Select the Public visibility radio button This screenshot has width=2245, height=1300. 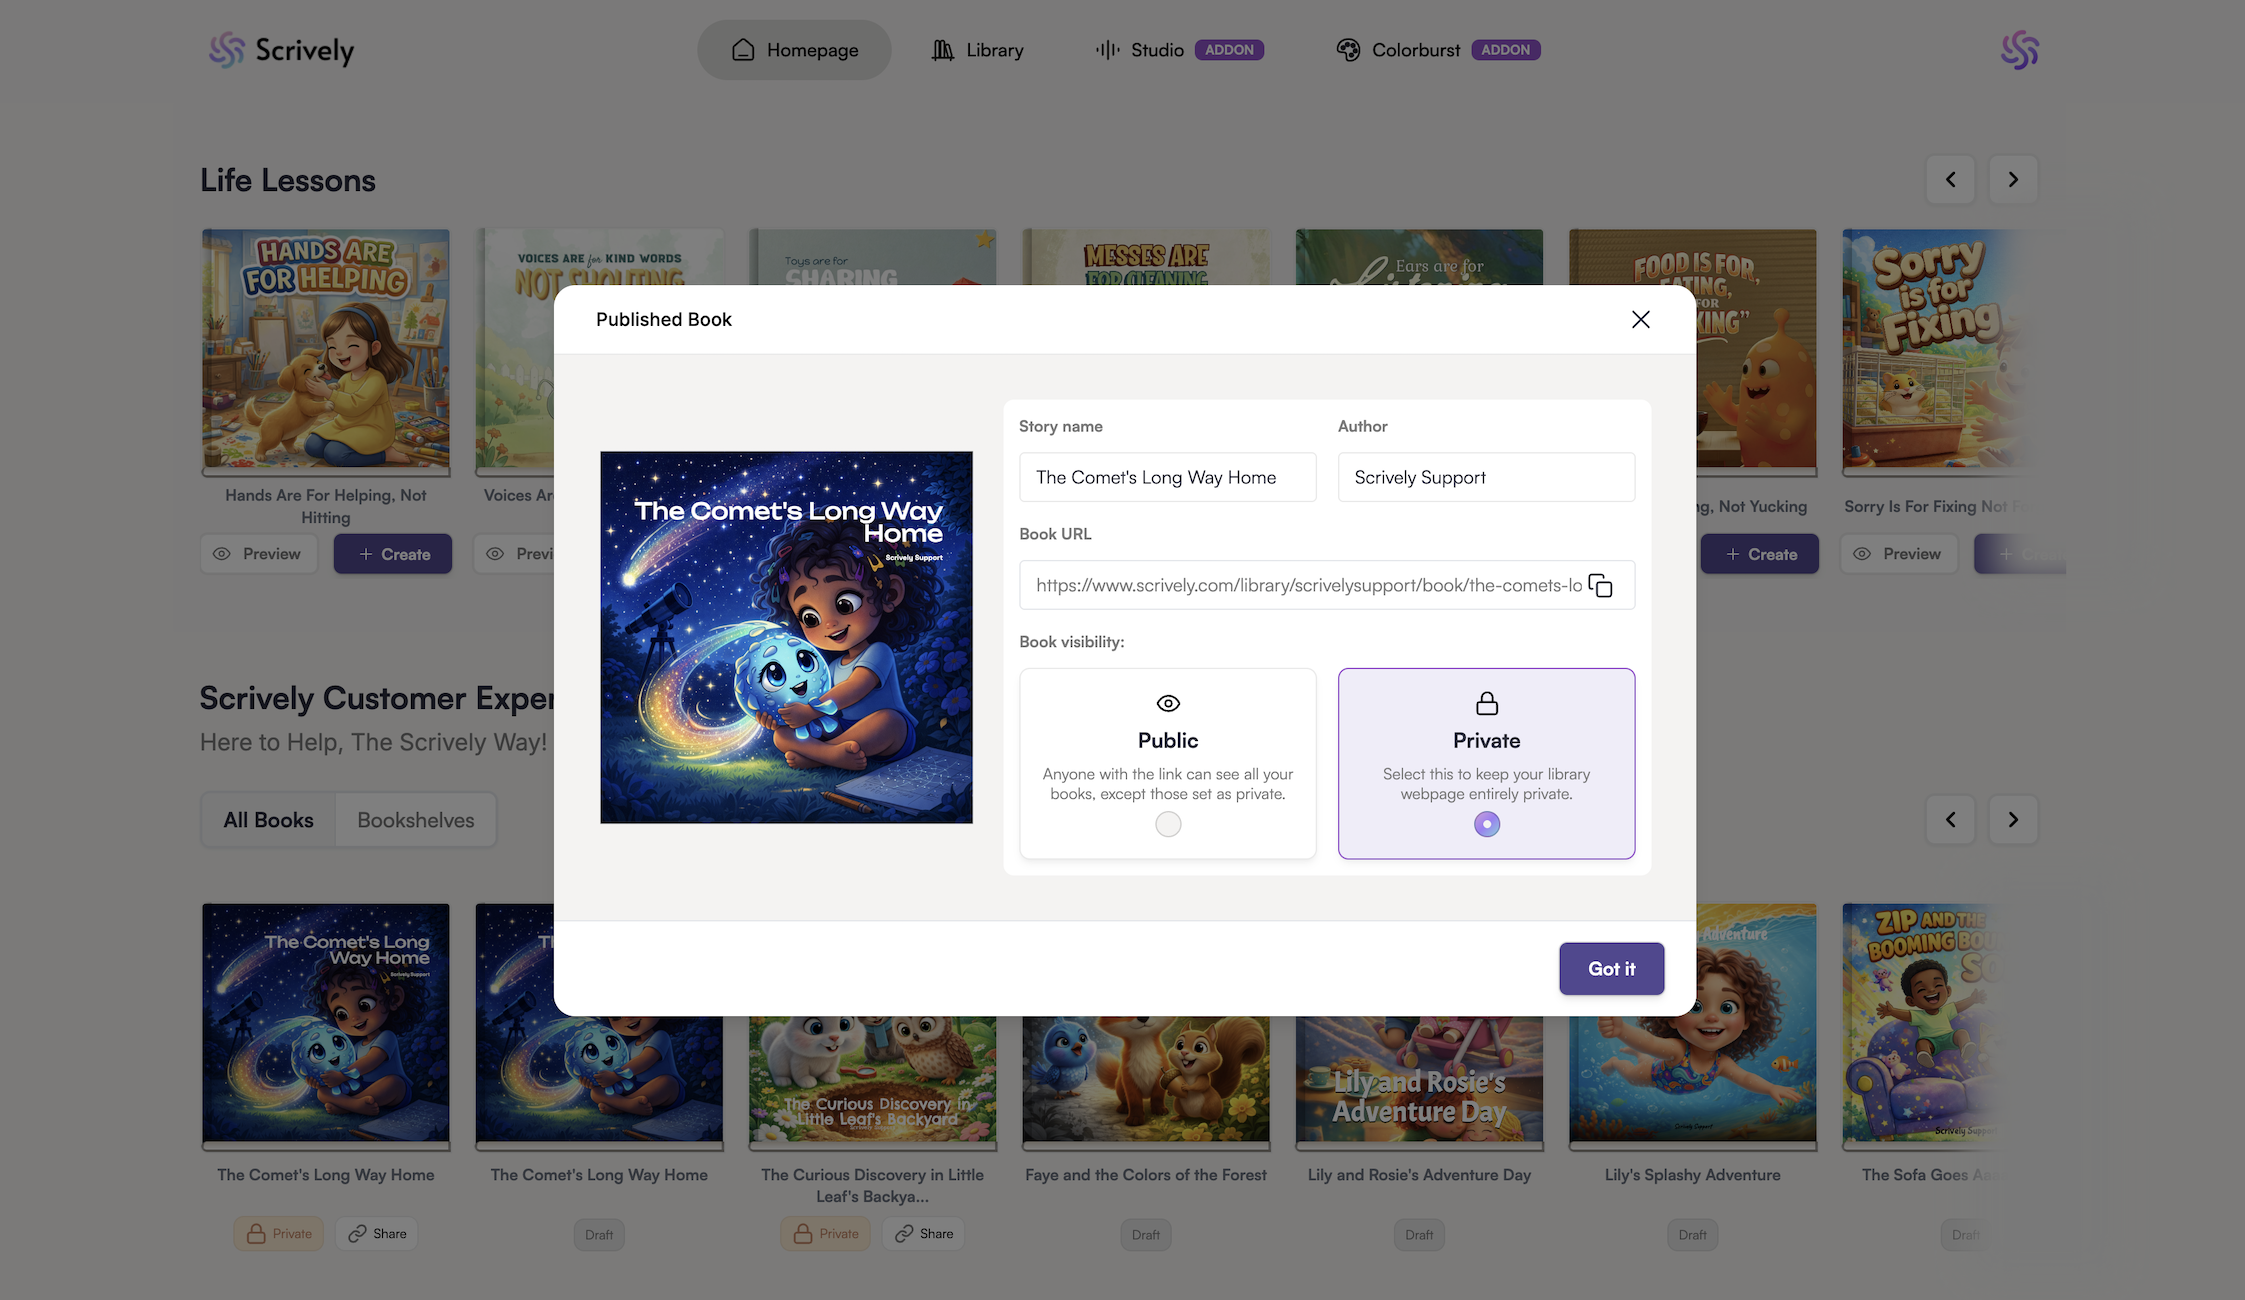click(1167, 824)
